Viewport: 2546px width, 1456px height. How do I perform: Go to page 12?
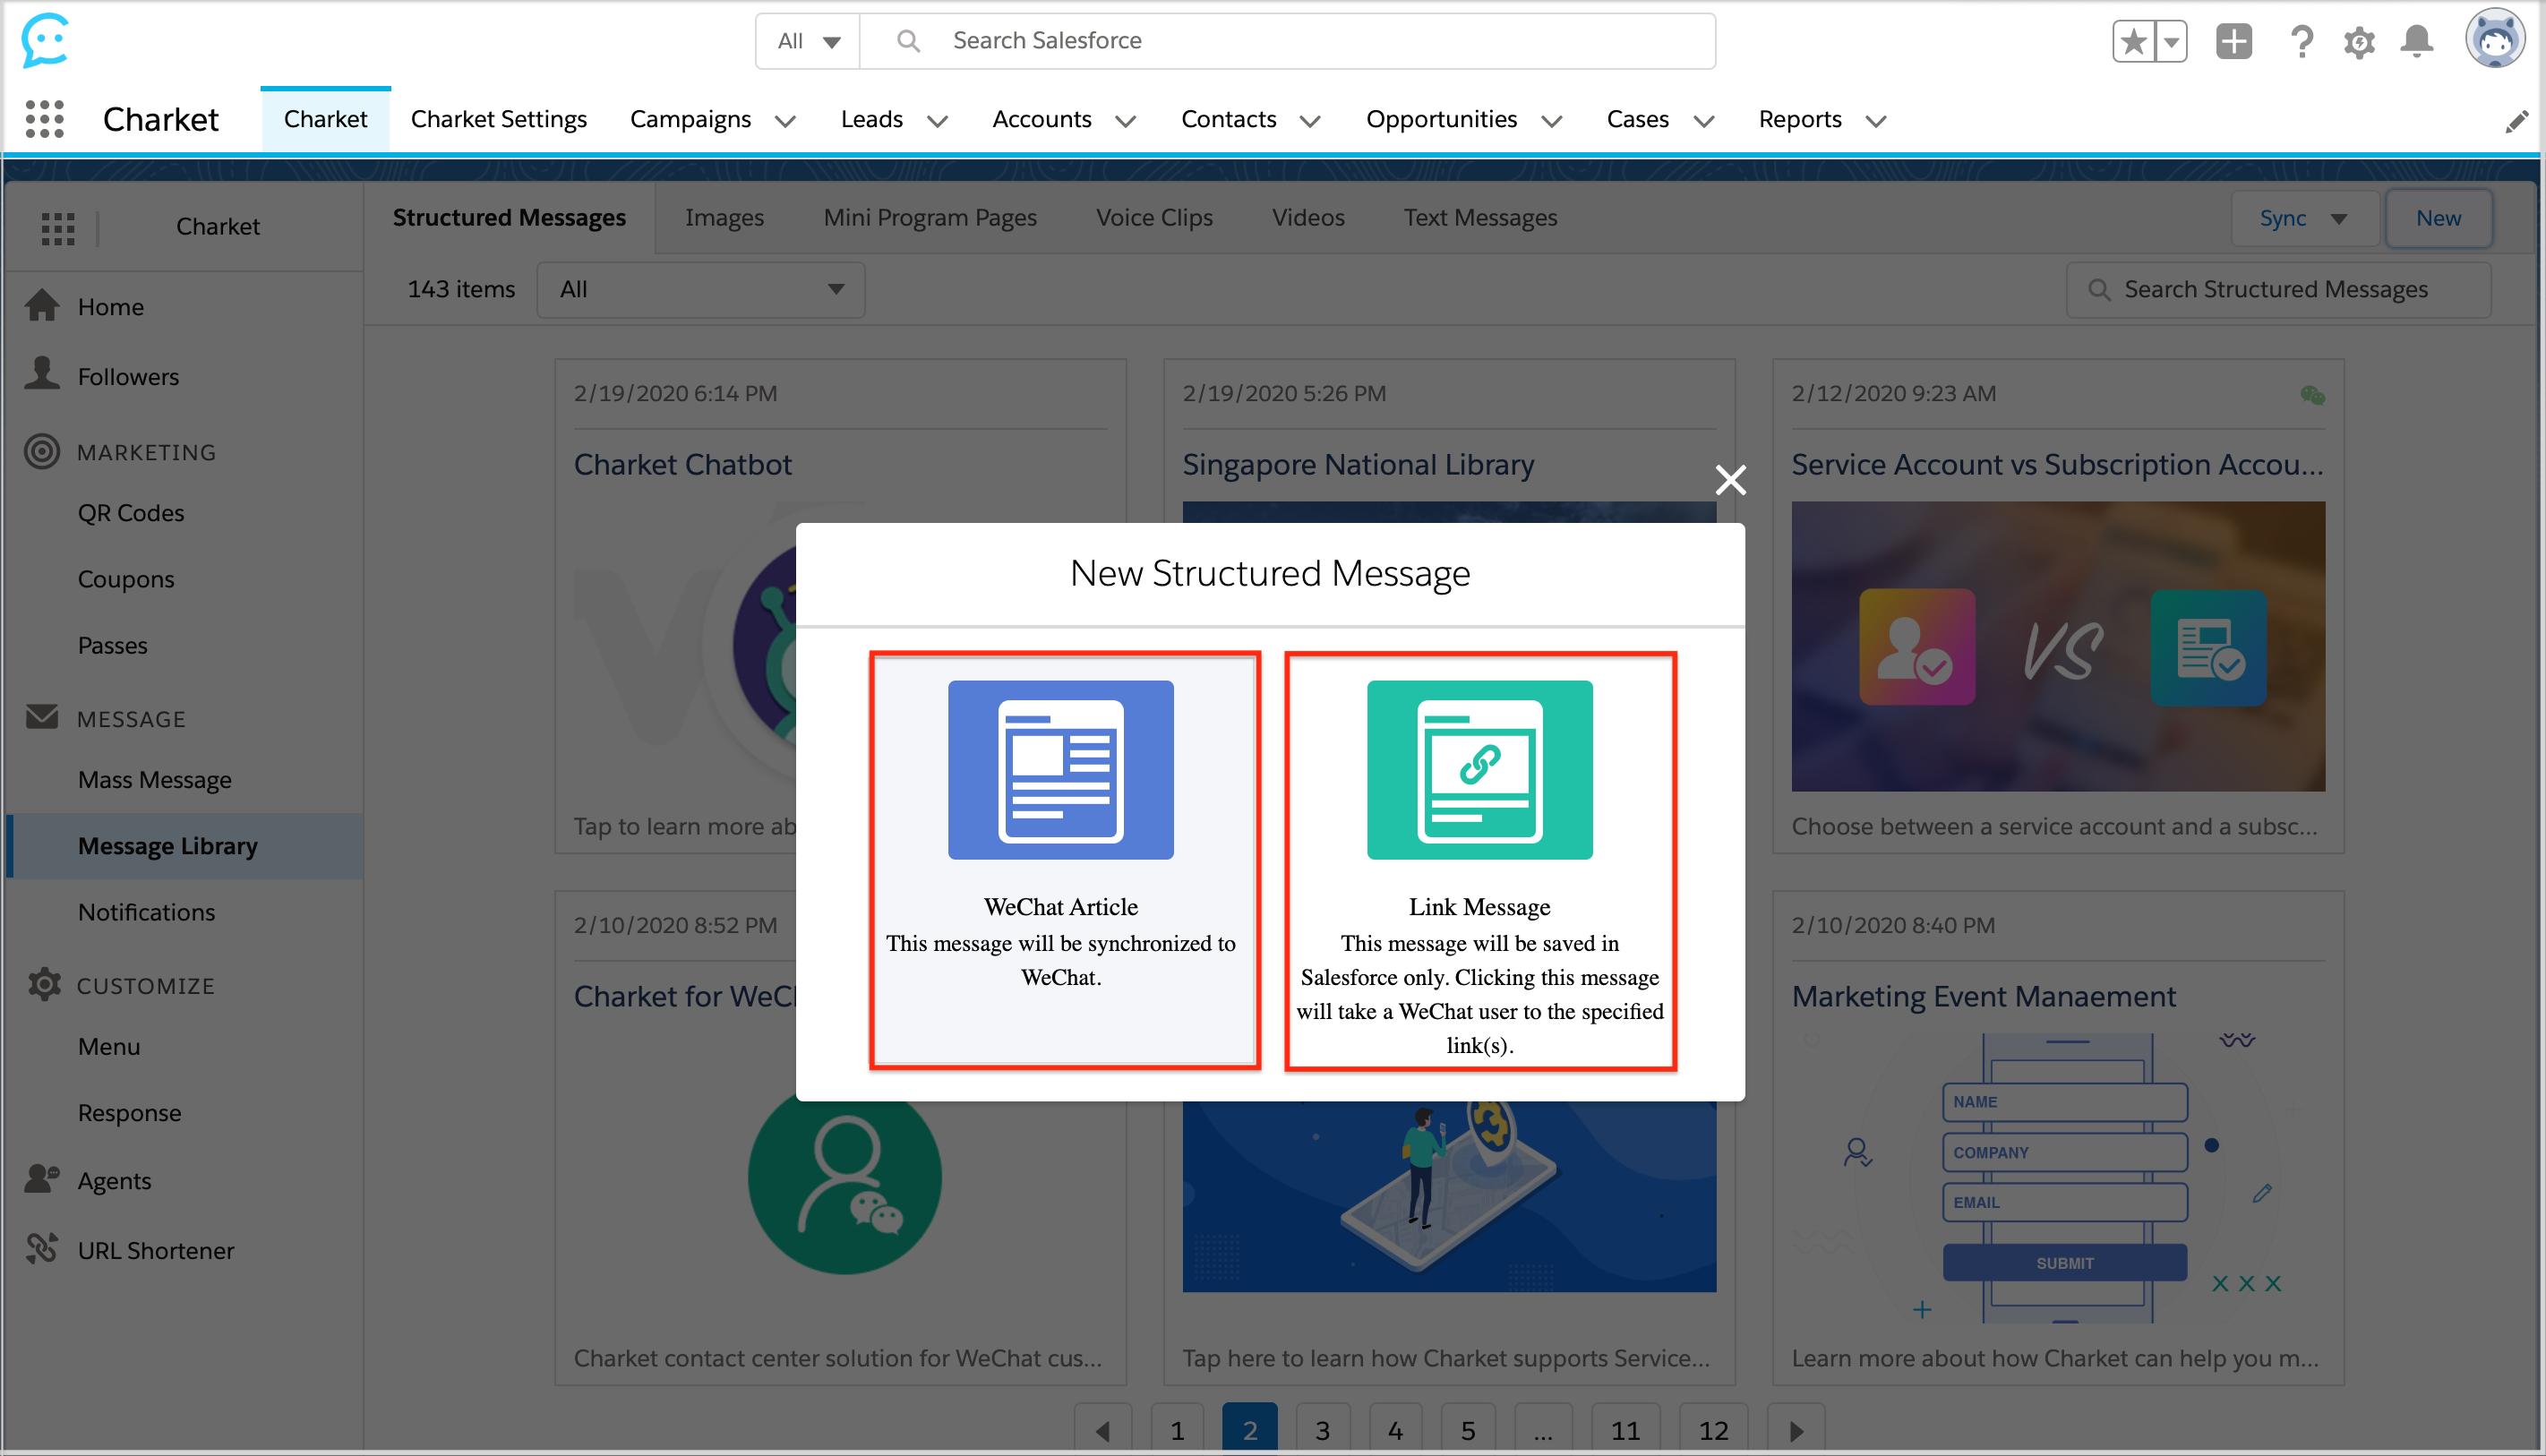click(1713, 1430)
